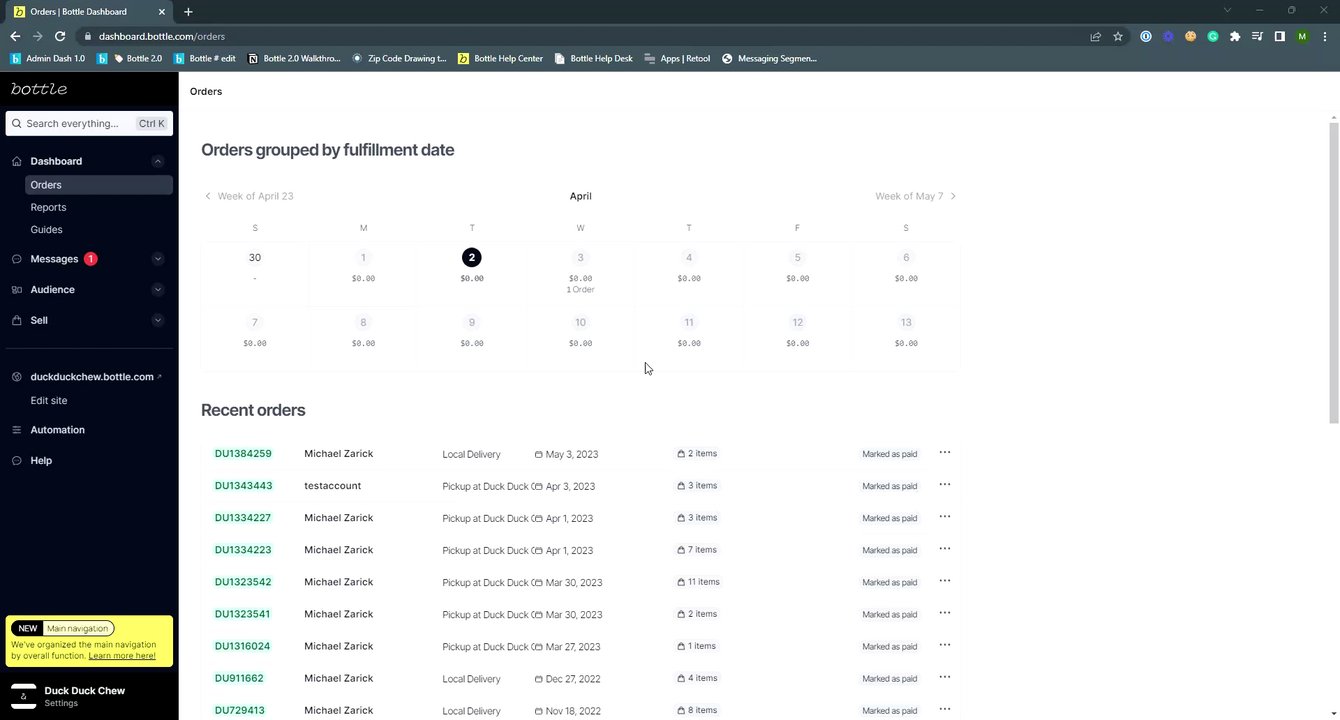Screen dimensions: 1340x720
Task: Click the globe icon beside duckduckchew.bottle.com
Action: 16,377
